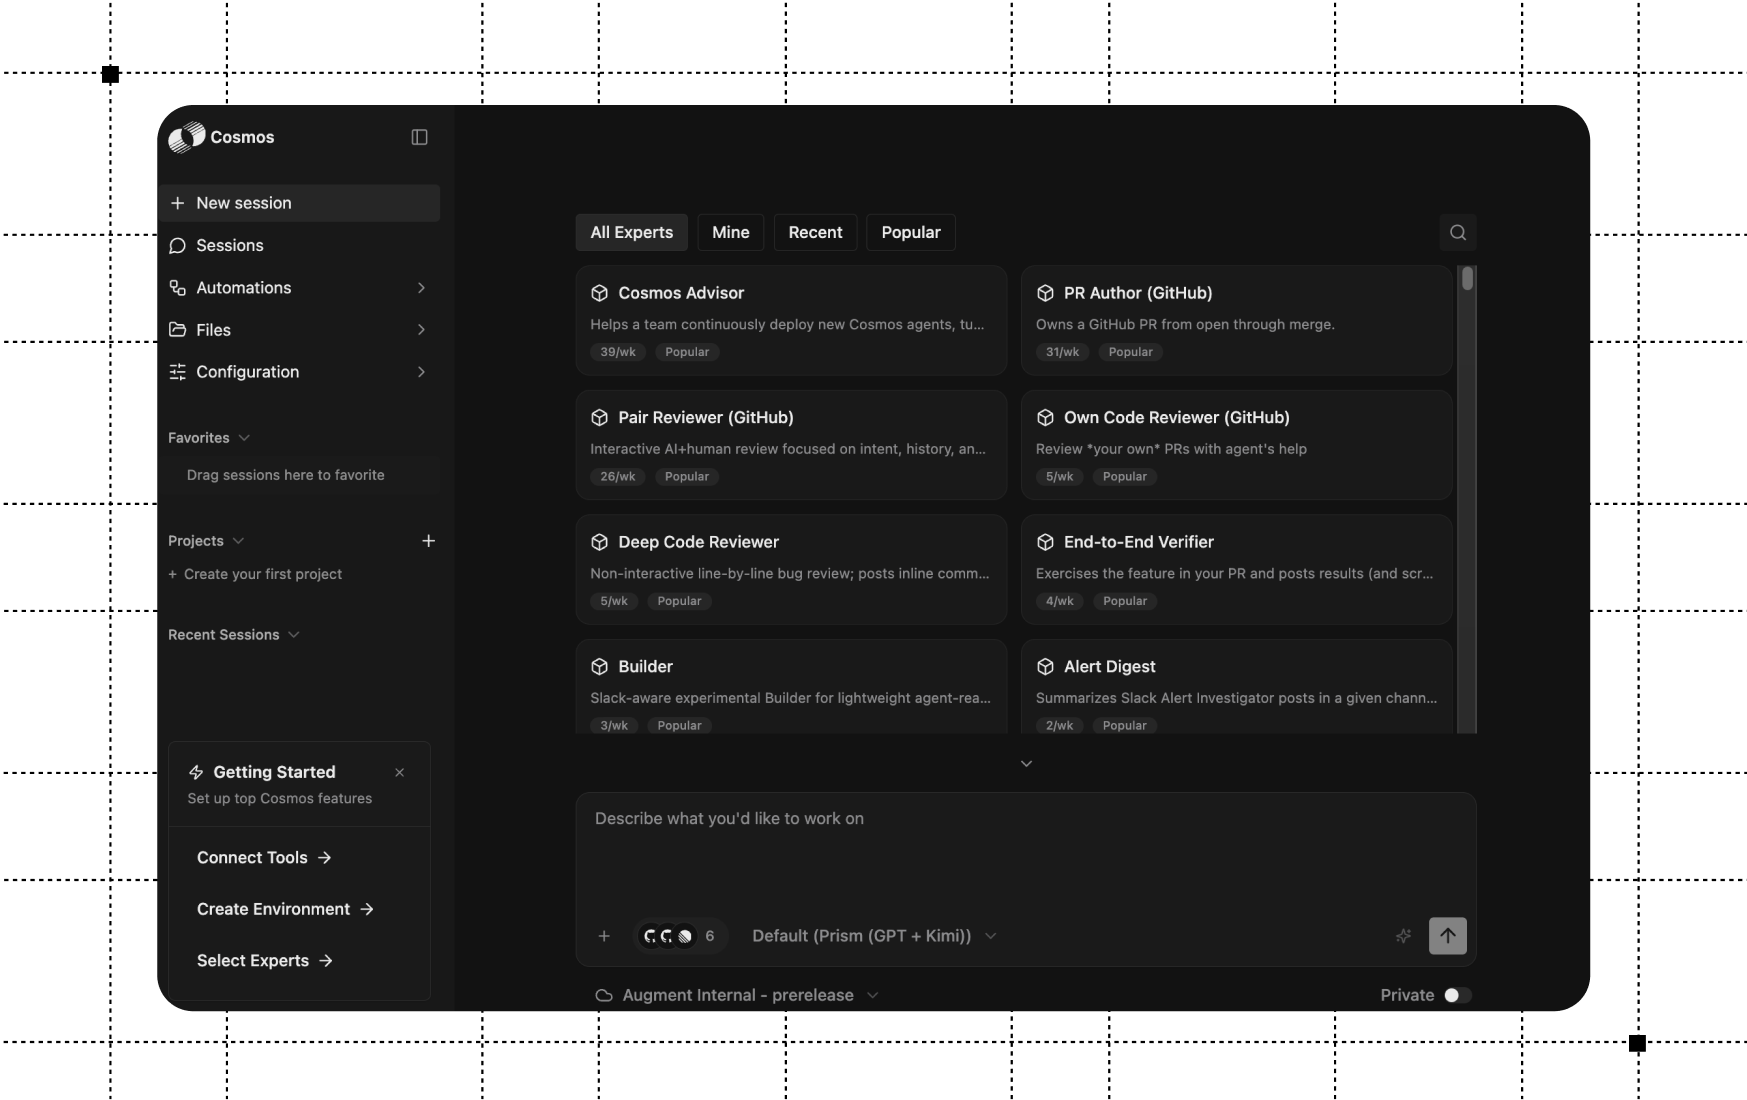Expand the Files submenu chevron

[x=421, y=330]
